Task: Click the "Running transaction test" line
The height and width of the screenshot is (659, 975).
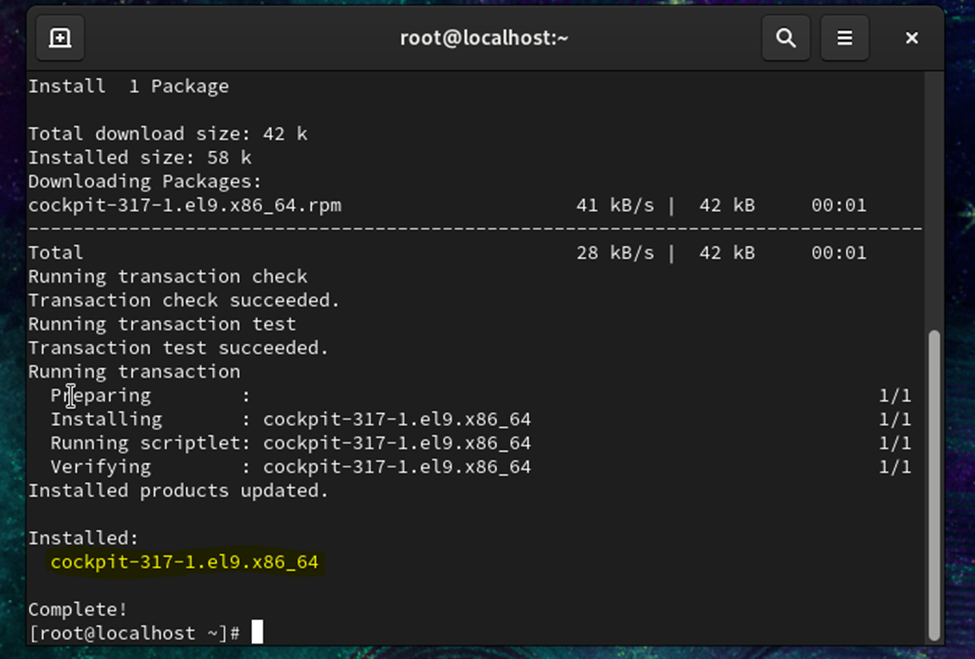Action: [x=162, y=324]
